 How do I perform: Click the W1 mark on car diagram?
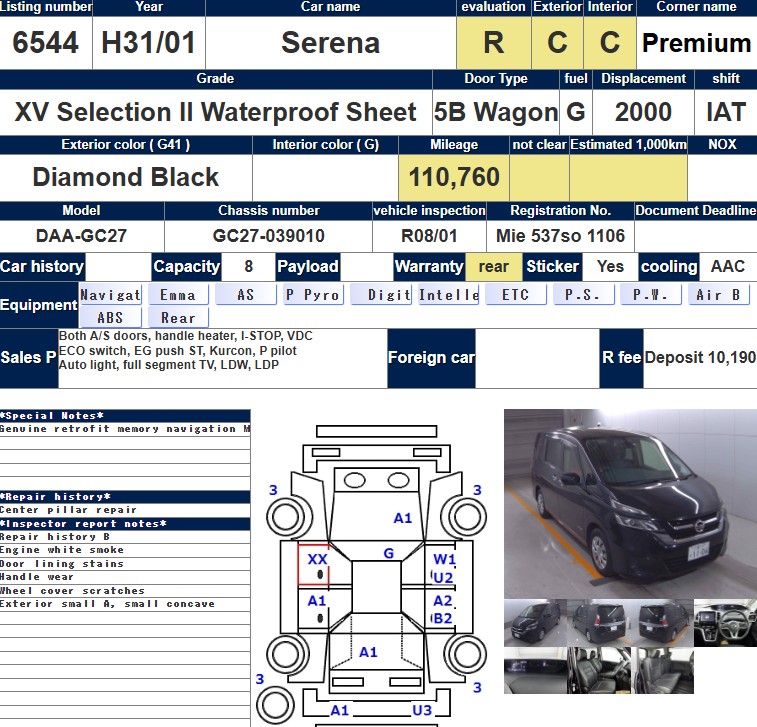(444, 559)
